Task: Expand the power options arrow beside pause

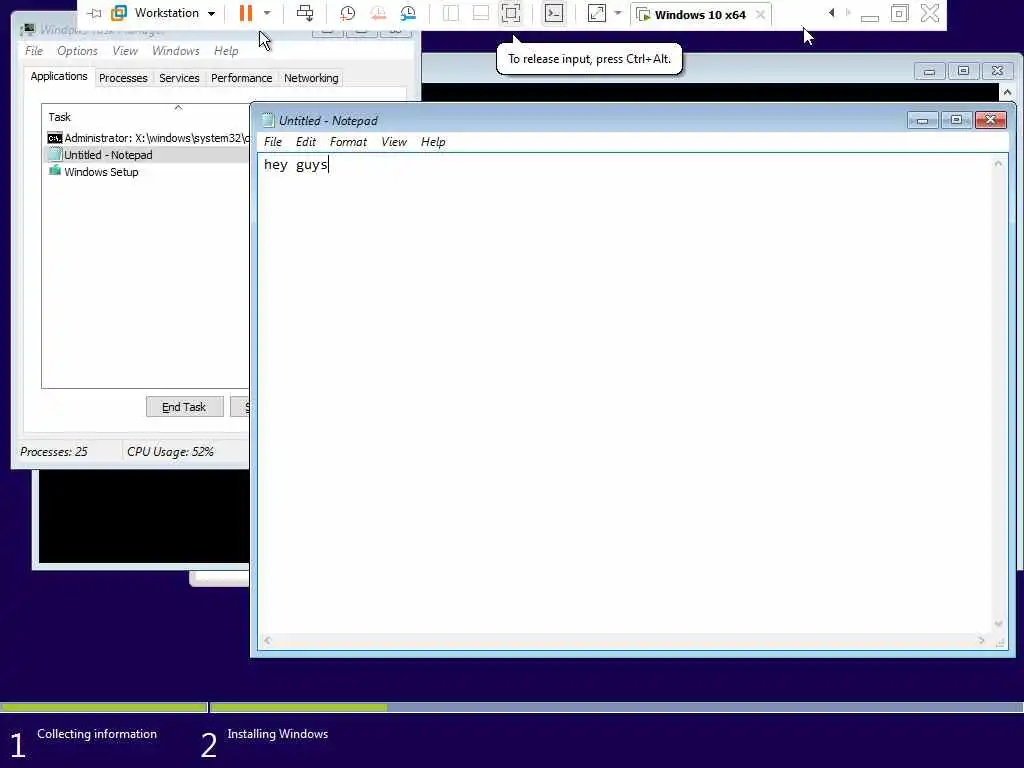Action: [x=267, y=13]
